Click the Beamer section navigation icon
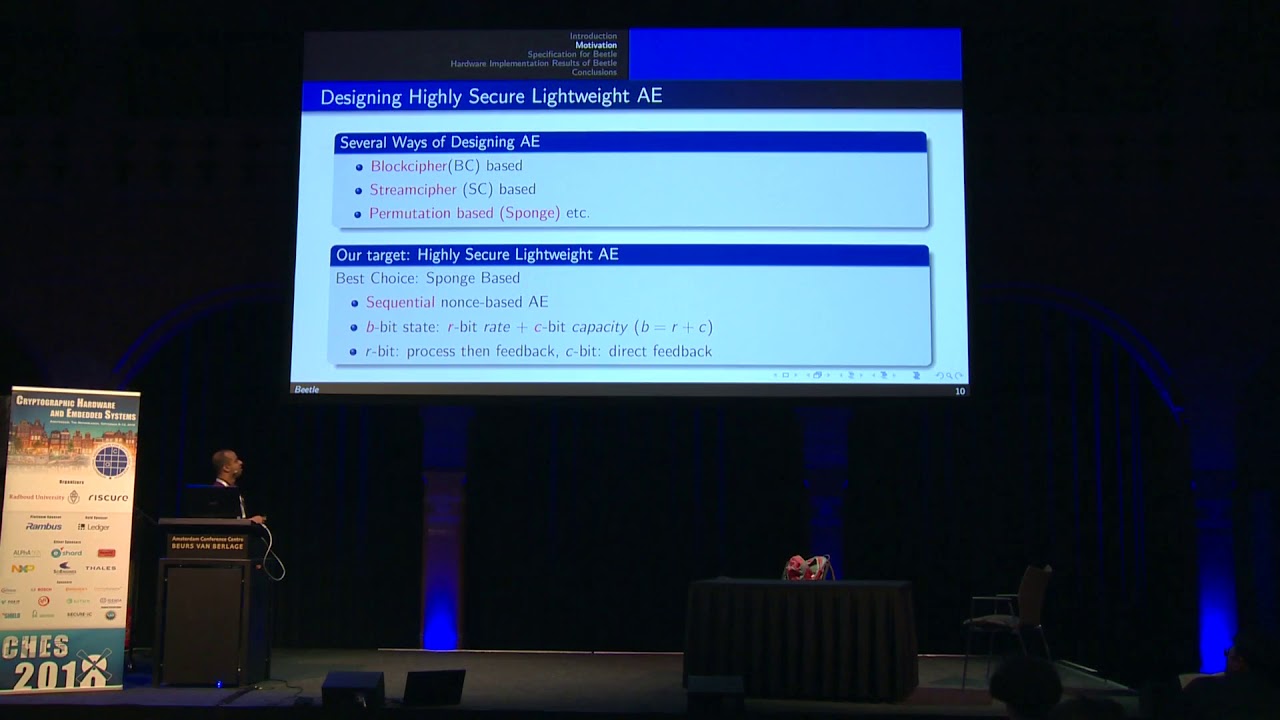 [x=884, y=376]
